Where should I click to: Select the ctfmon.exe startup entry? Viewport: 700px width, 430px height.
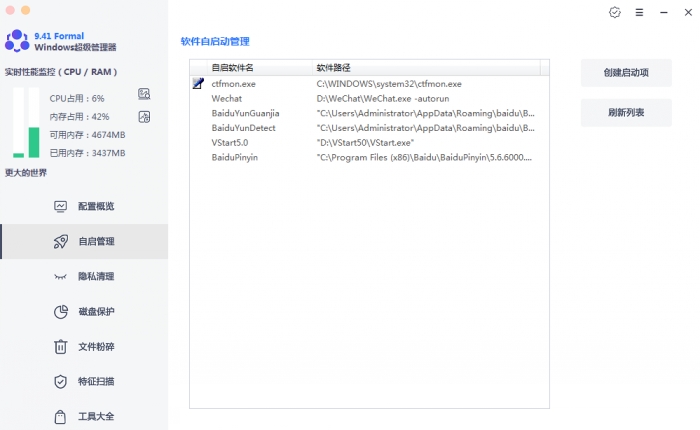click(x=369, y=83)
